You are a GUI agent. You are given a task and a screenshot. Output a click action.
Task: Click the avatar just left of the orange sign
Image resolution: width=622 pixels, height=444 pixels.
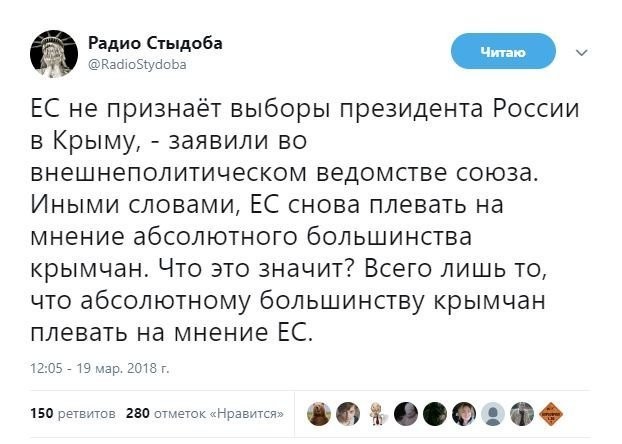coord(524,412)
